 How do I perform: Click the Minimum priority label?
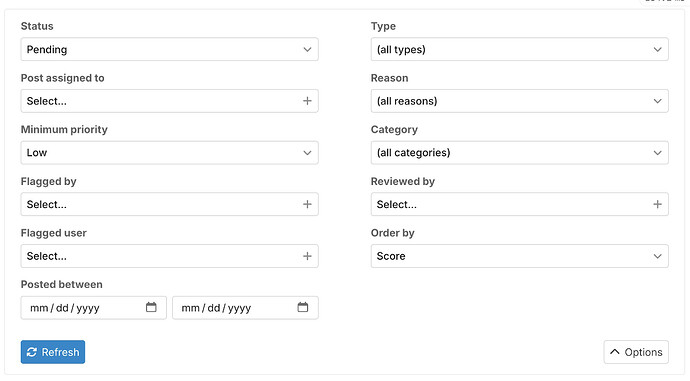[x=64, y=129]
